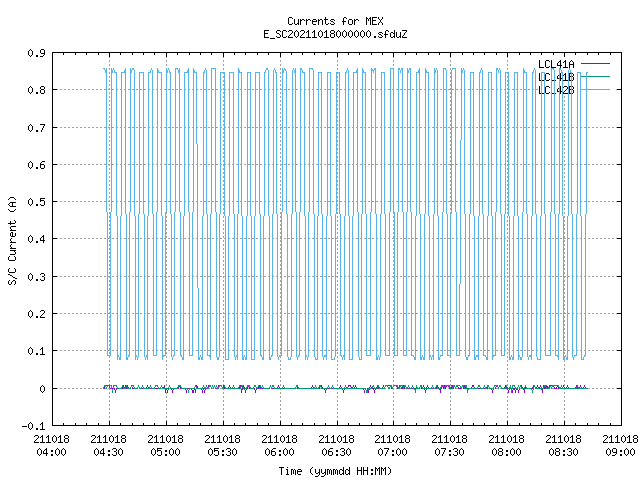
Task: Click the 211018 05:30 time tick label
Action: (x=222, y=446)
